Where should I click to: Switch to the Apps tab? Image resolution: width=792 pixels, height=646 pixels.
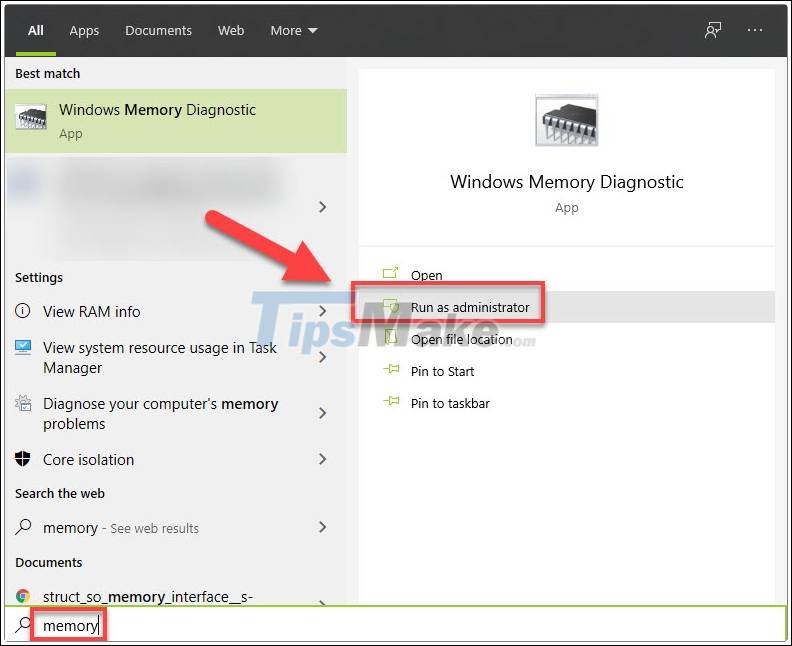(84, 30)
